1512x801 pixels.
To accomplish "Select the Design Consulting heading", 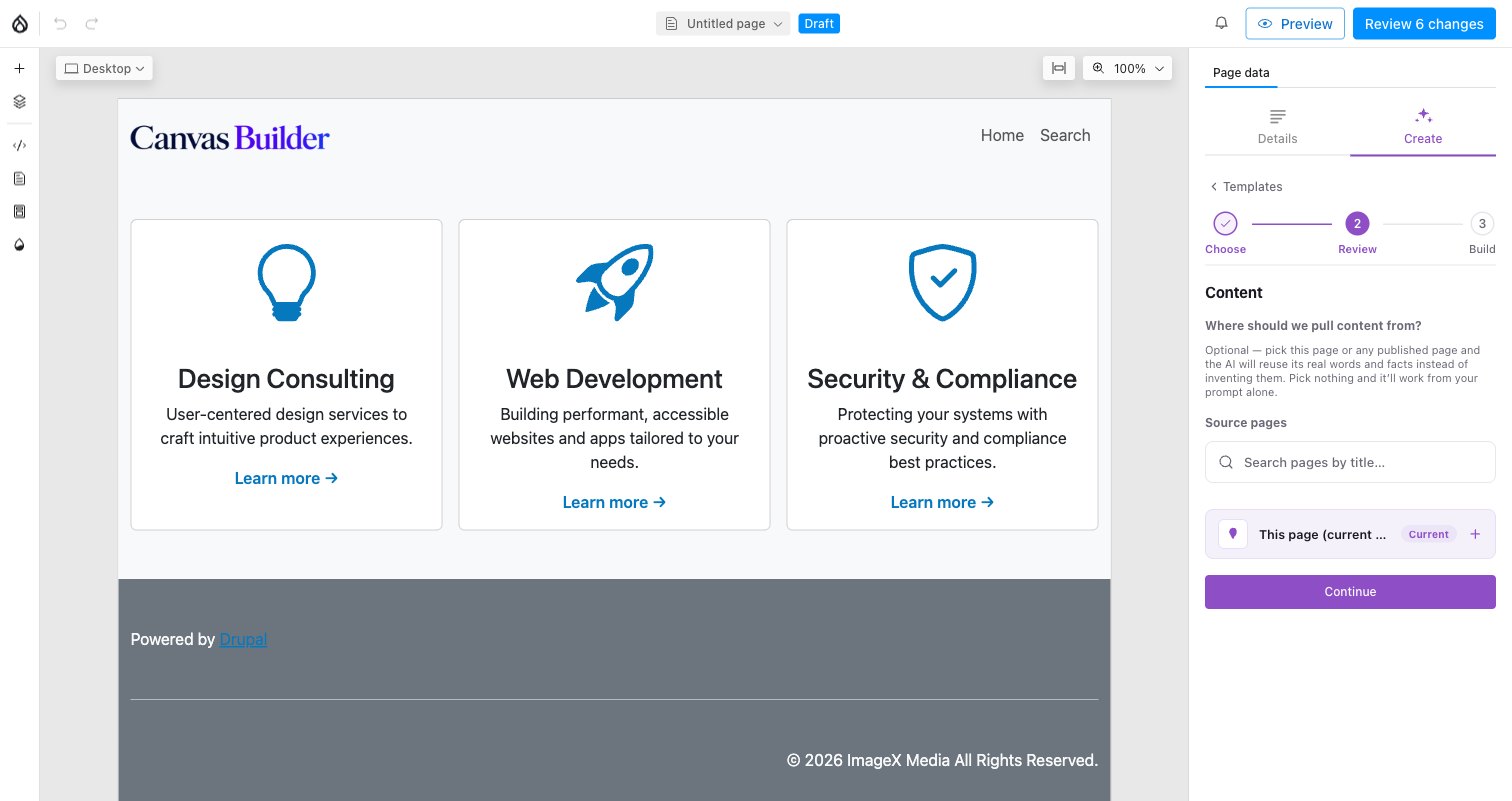I will [x=286, y=379].
